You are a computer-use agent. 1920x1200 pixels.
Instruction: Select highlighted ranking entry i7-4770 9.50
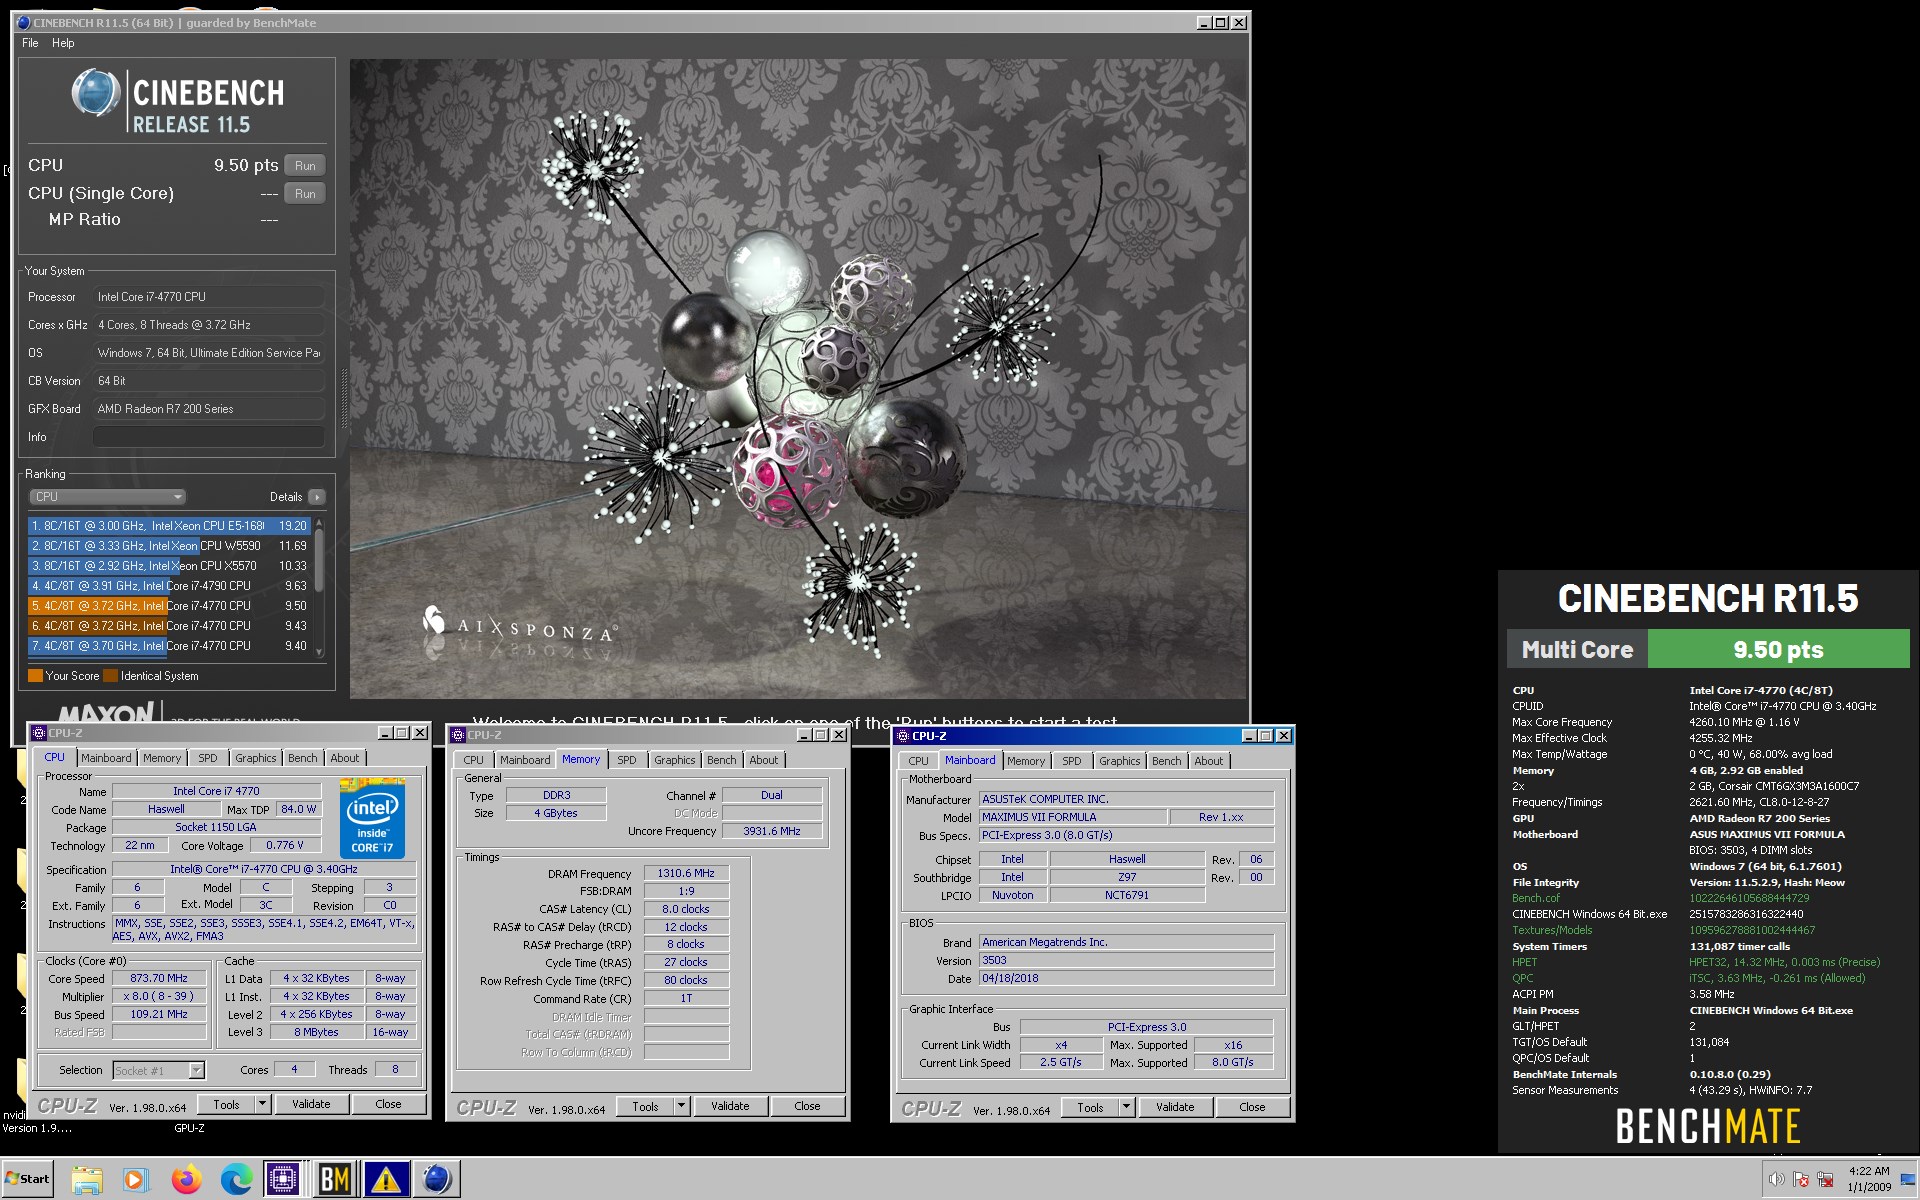coord(170,606)
